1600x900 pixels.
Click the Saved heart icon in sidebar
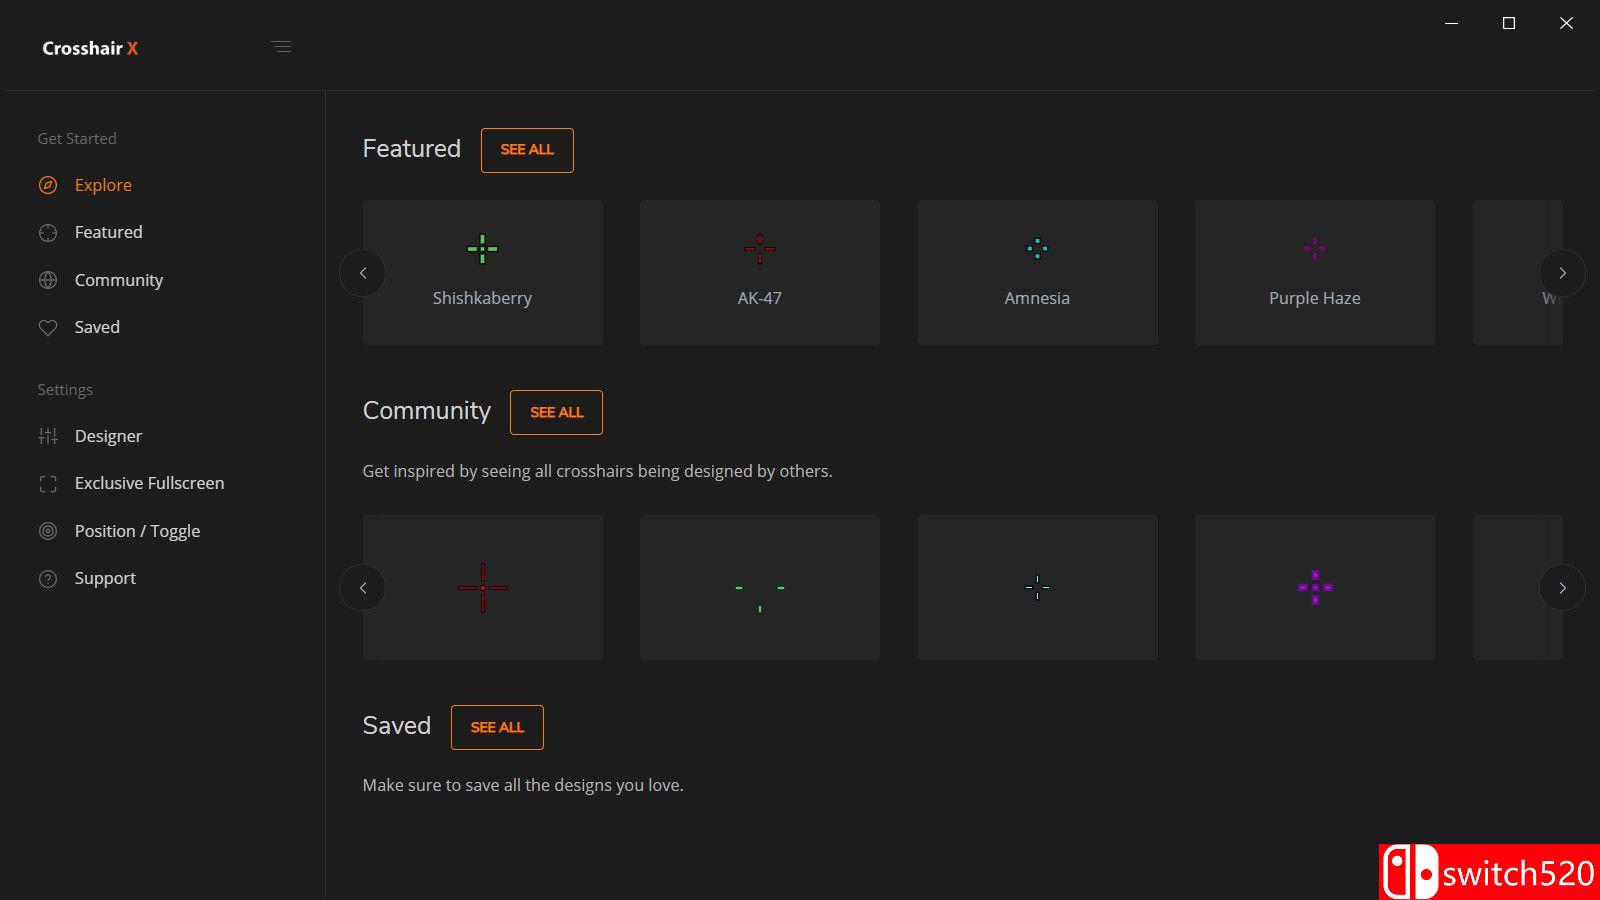[x=48, y=328]
